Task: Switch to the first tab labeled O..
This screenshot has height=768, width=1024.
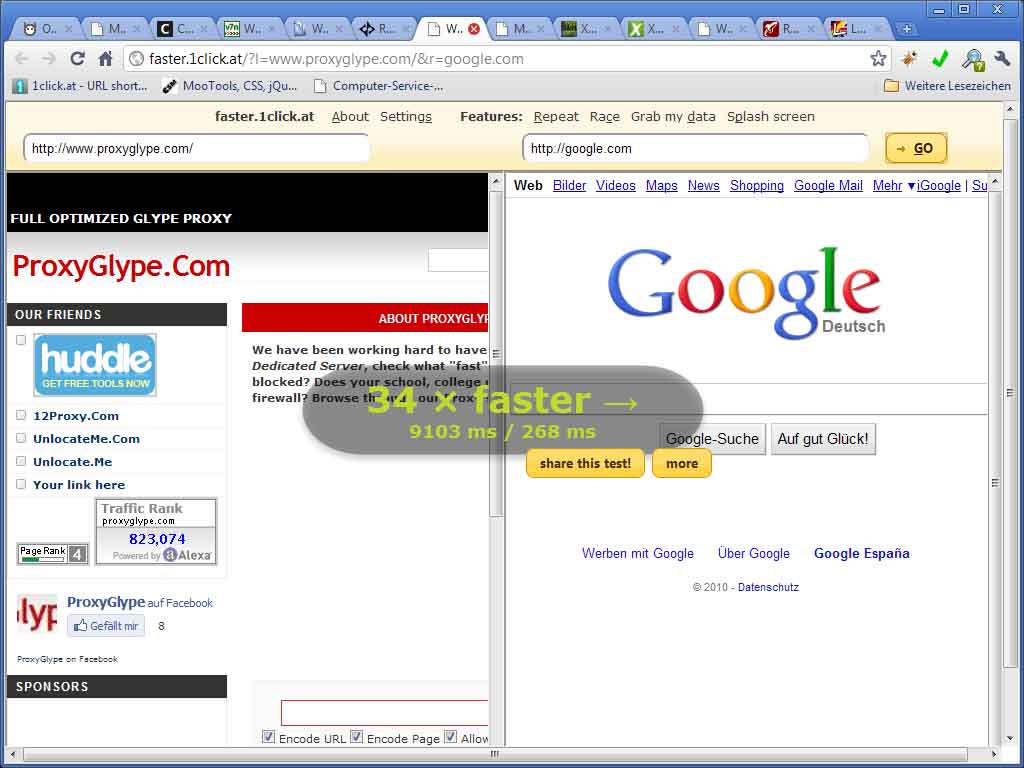Action: pyautogui.click(x=48, y=29)
